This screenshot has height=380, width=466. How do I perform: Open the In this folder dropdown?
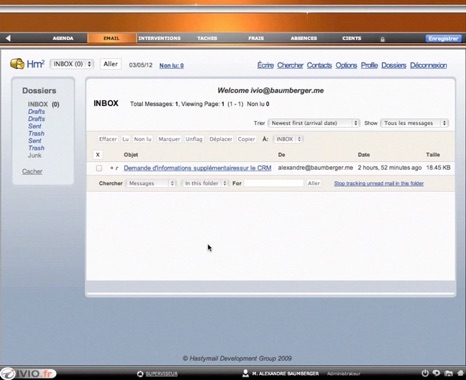pyautogui.click(x=205, y=183)
